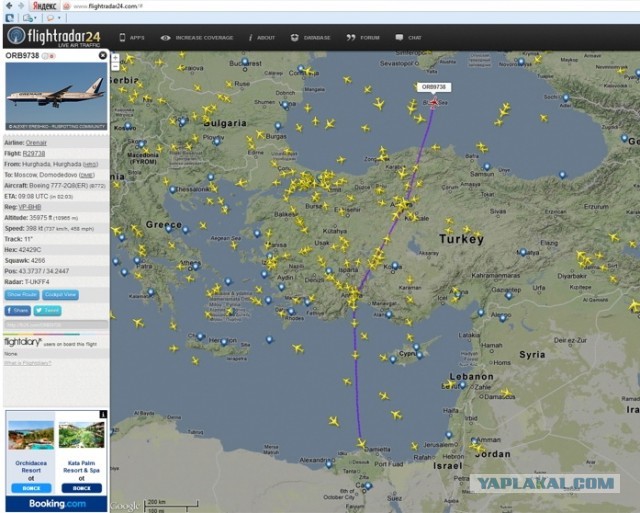Open the VP-BHB registration link
640x513 pixels.
pos(30,207)
